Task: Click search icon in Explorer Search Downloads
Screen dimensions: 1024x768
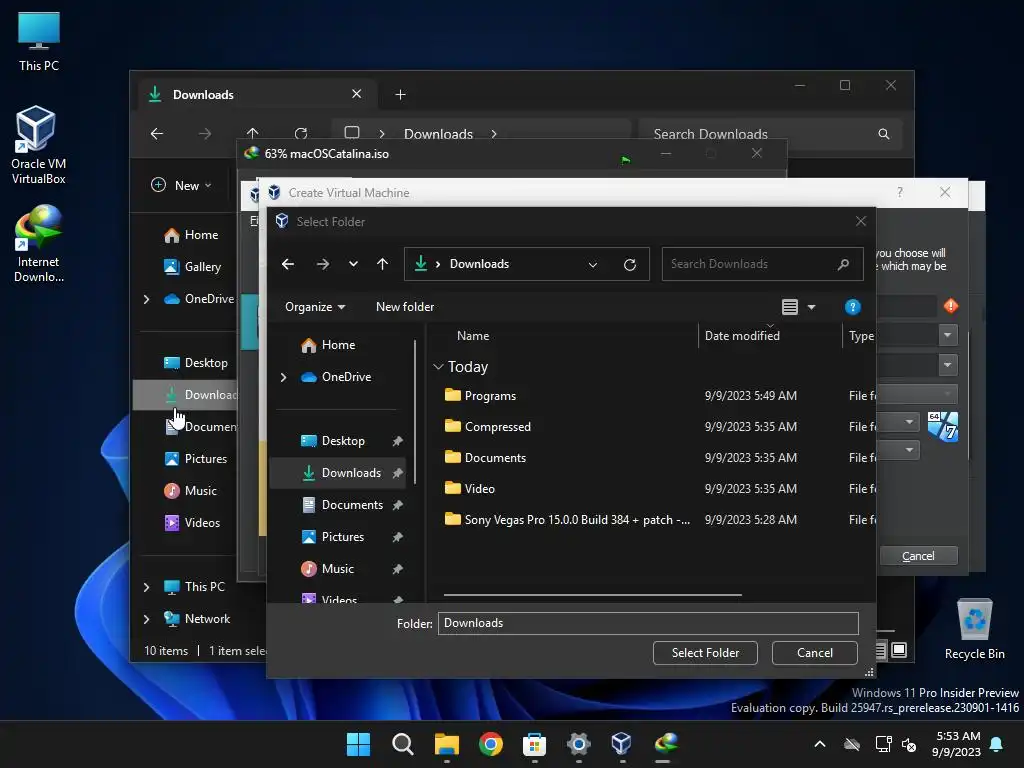Action: click(884, 134)
